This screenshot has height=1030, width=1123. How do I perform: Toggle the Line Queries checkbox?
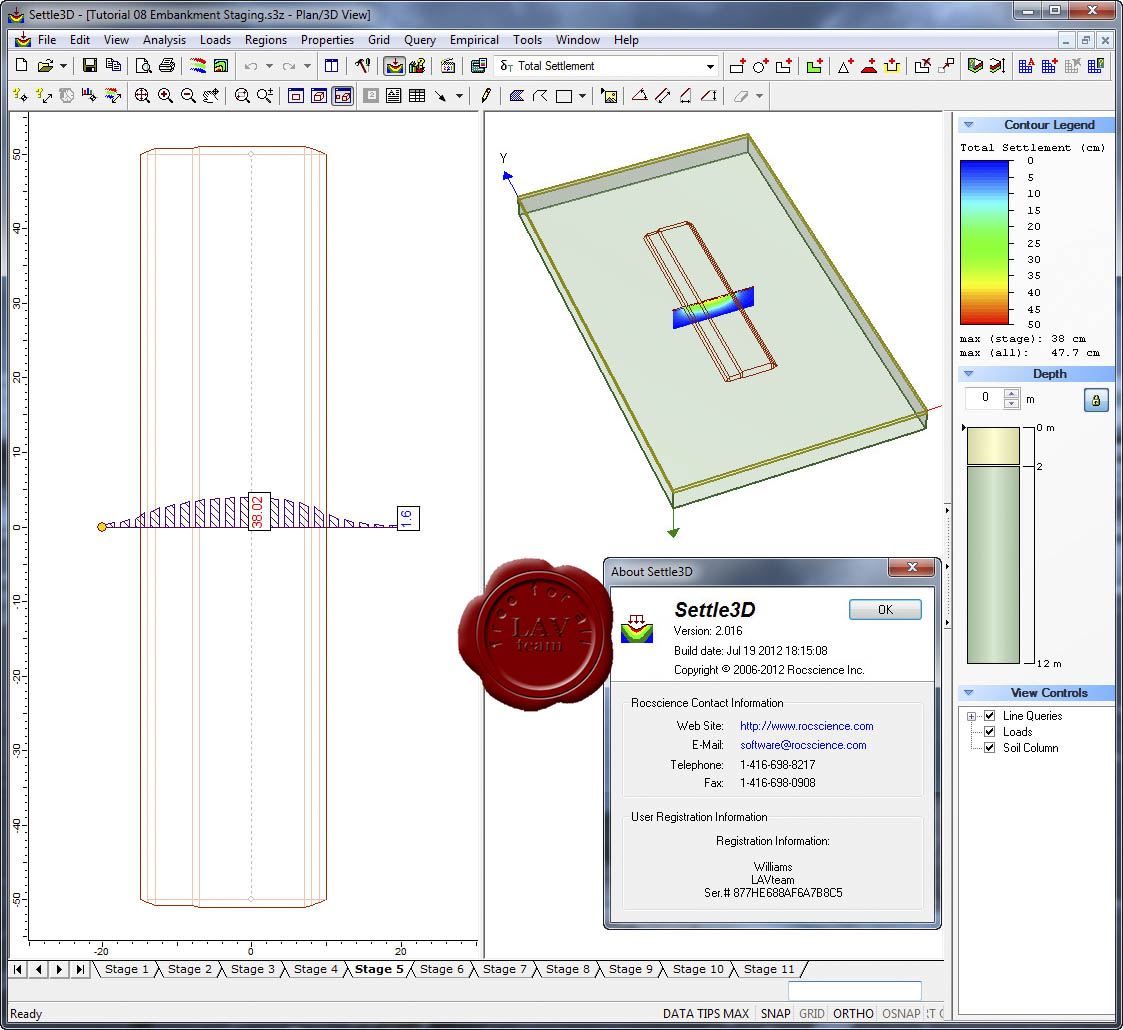[x=990, y=716]
